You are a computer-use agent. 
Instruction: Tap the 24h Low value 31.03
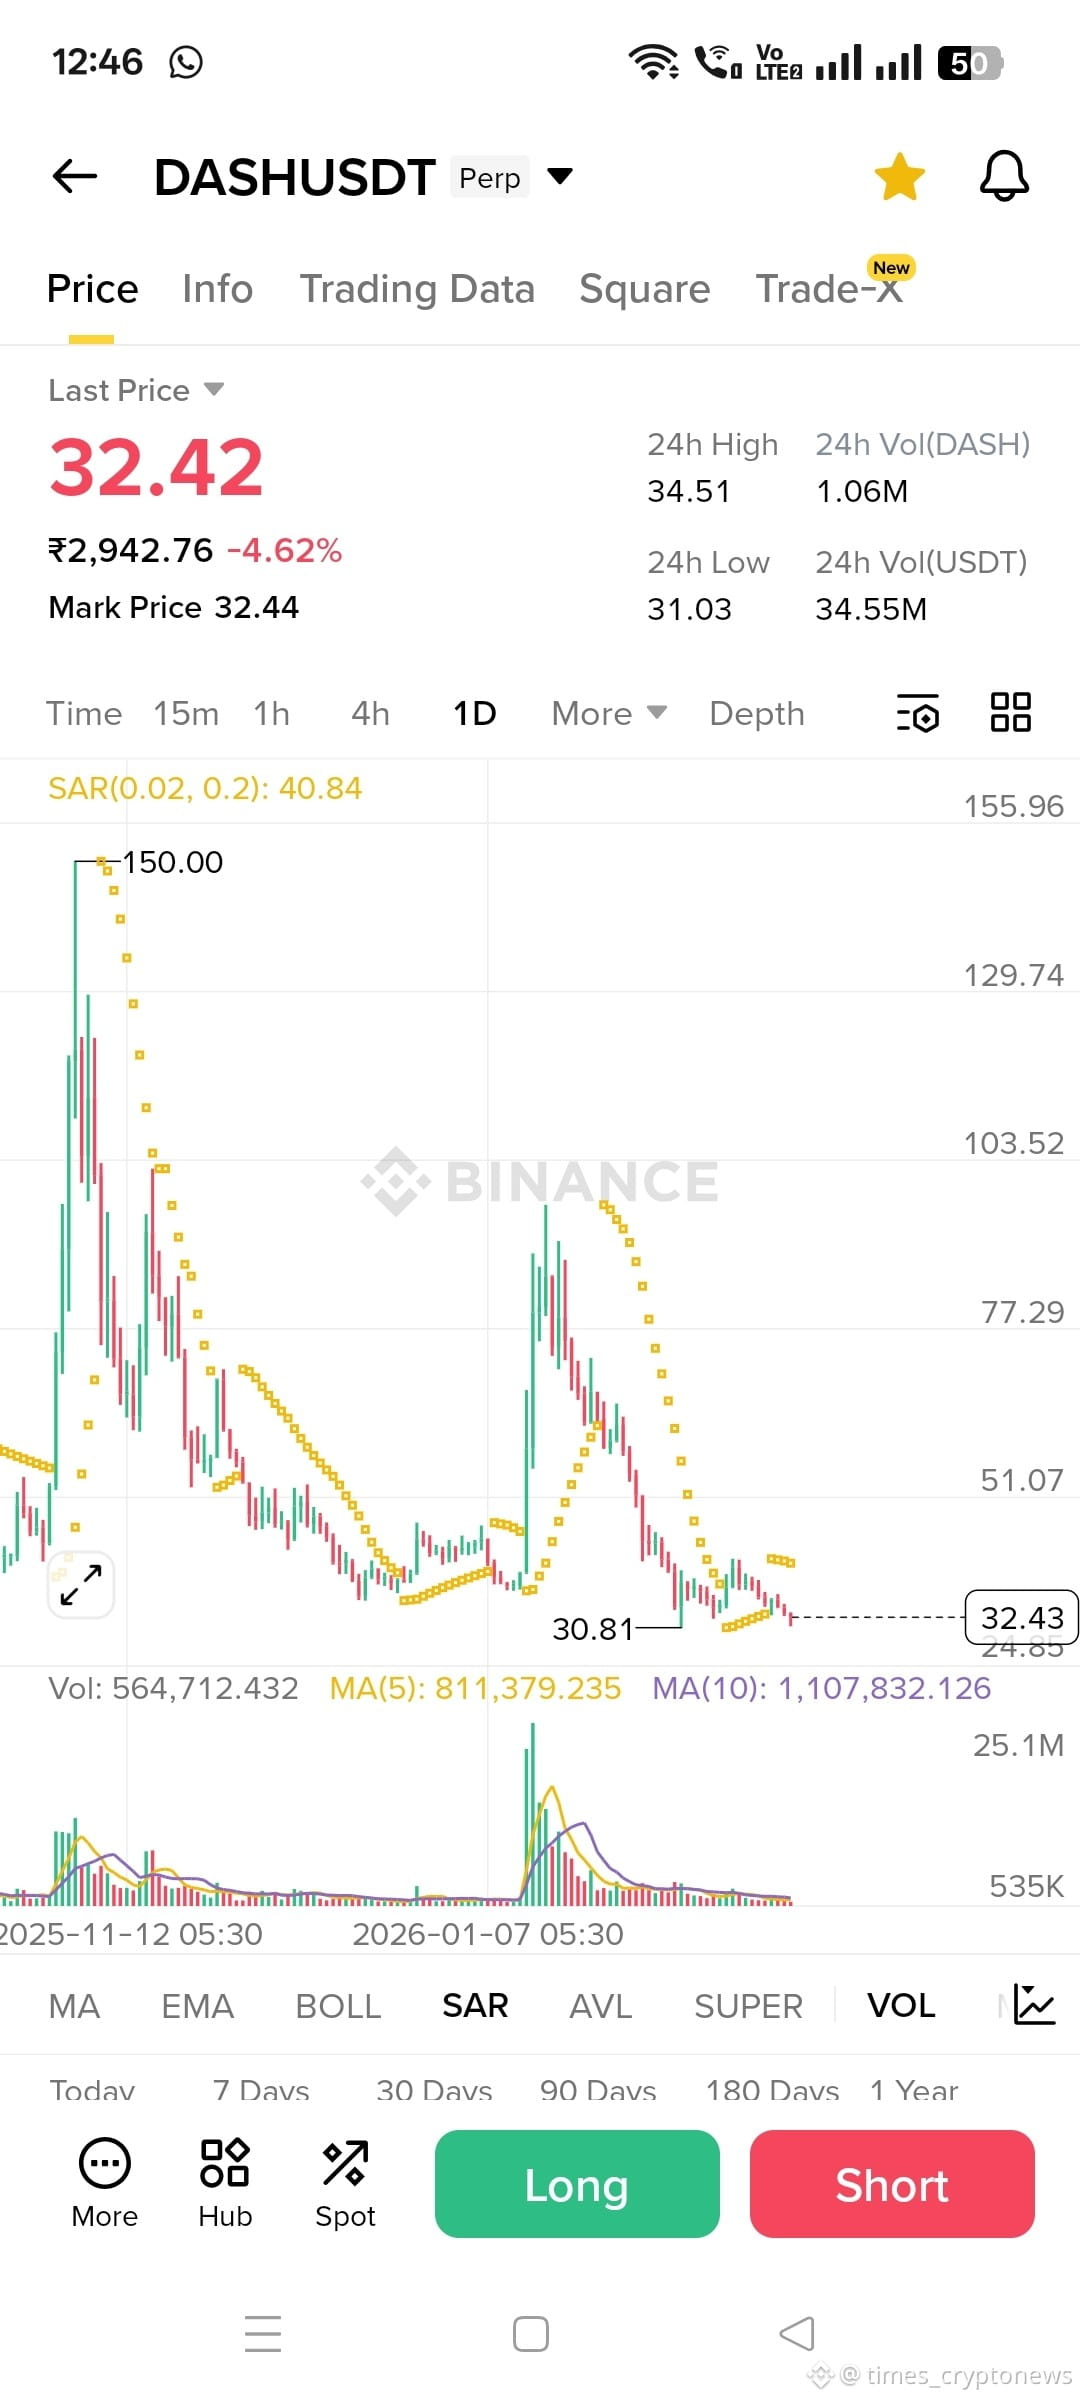point(689,609)
